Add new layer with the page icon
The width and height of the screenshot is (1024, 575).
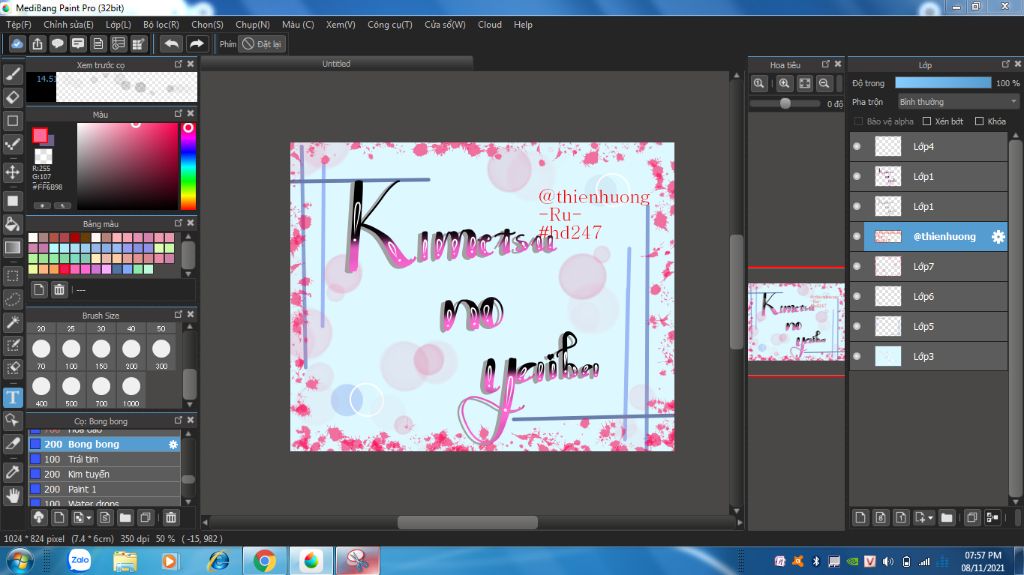tap(860, 518)
